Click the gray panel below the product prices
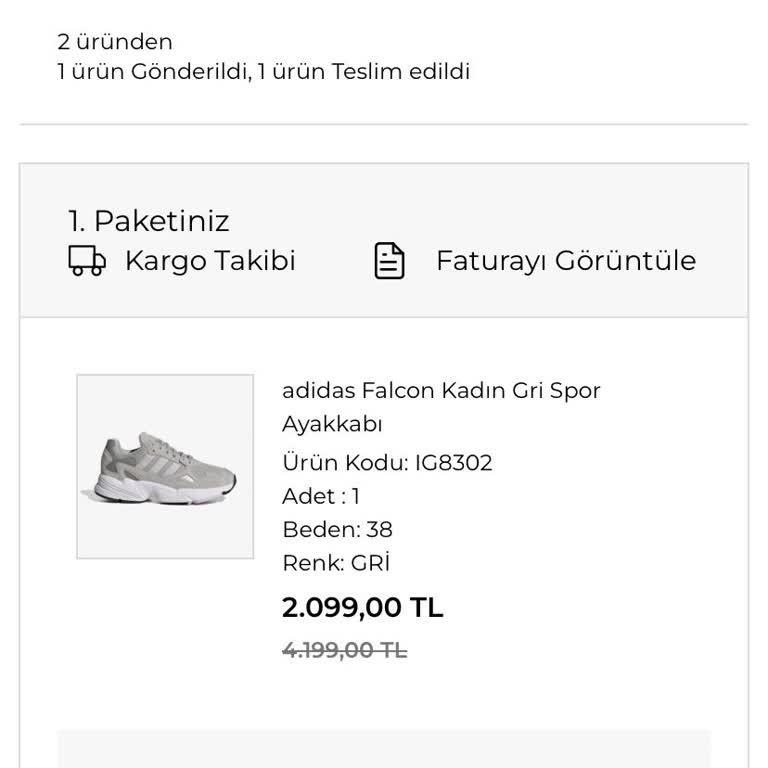Image resolution: width=768 pixels, height=768 pixels. [x=384, y=749]
